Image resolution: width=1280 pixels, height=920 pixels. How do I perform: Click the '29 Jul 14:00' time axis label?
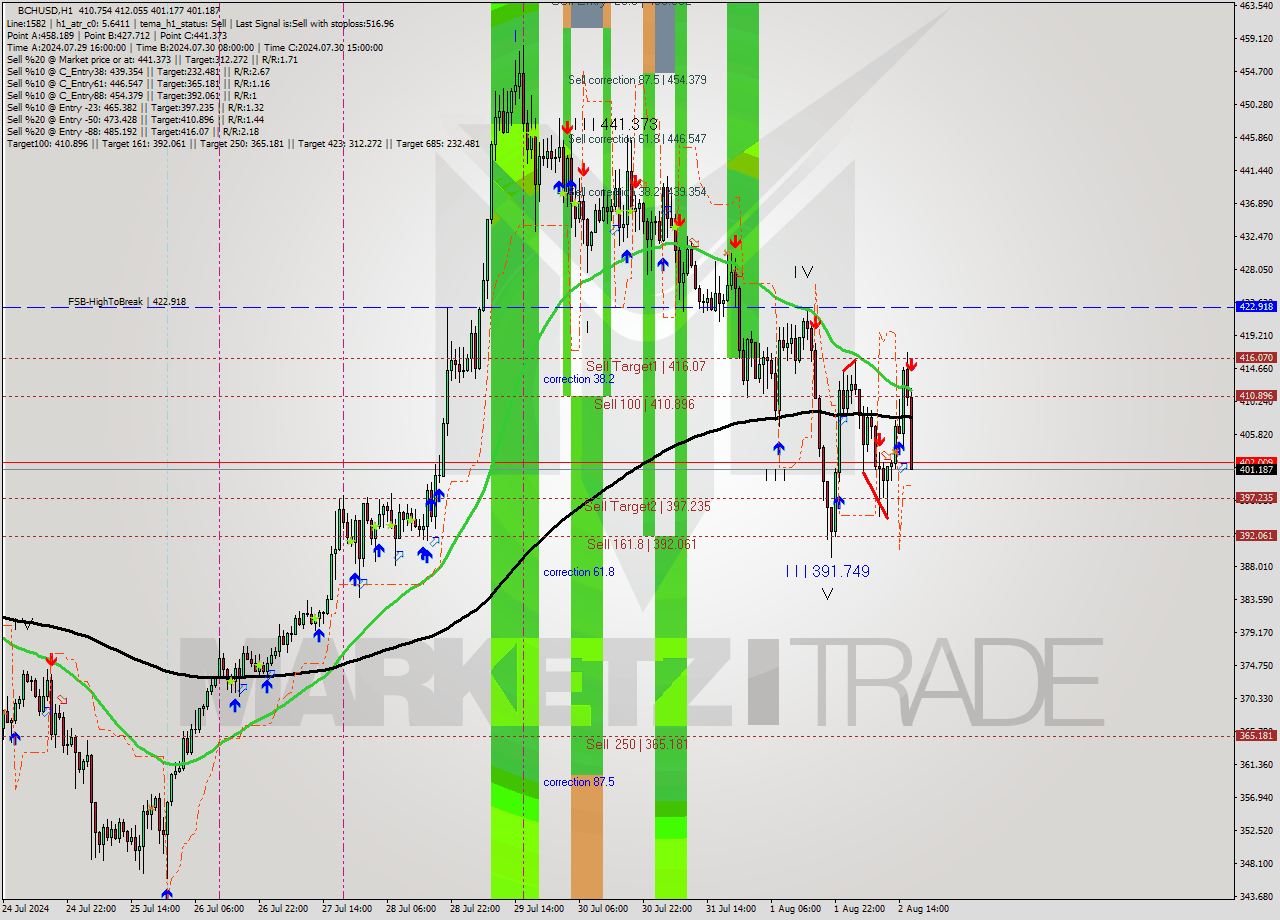539,909
